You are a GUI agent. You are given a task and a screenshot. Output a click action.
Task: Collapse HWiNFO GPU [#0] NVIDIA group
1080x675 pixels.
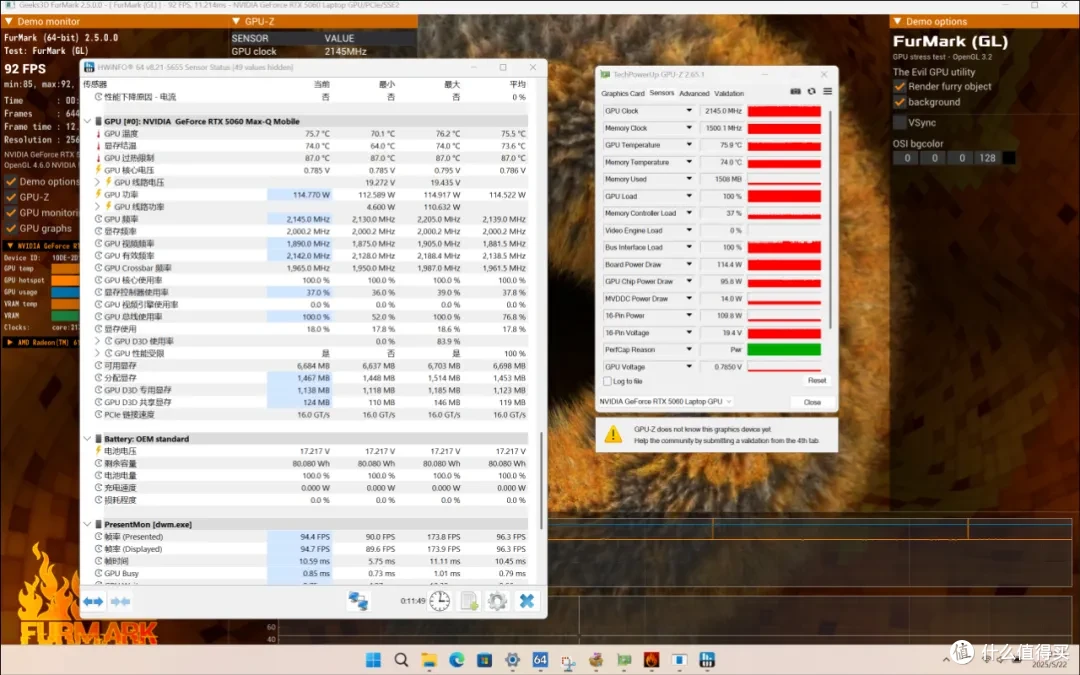[x=87, y=121]
